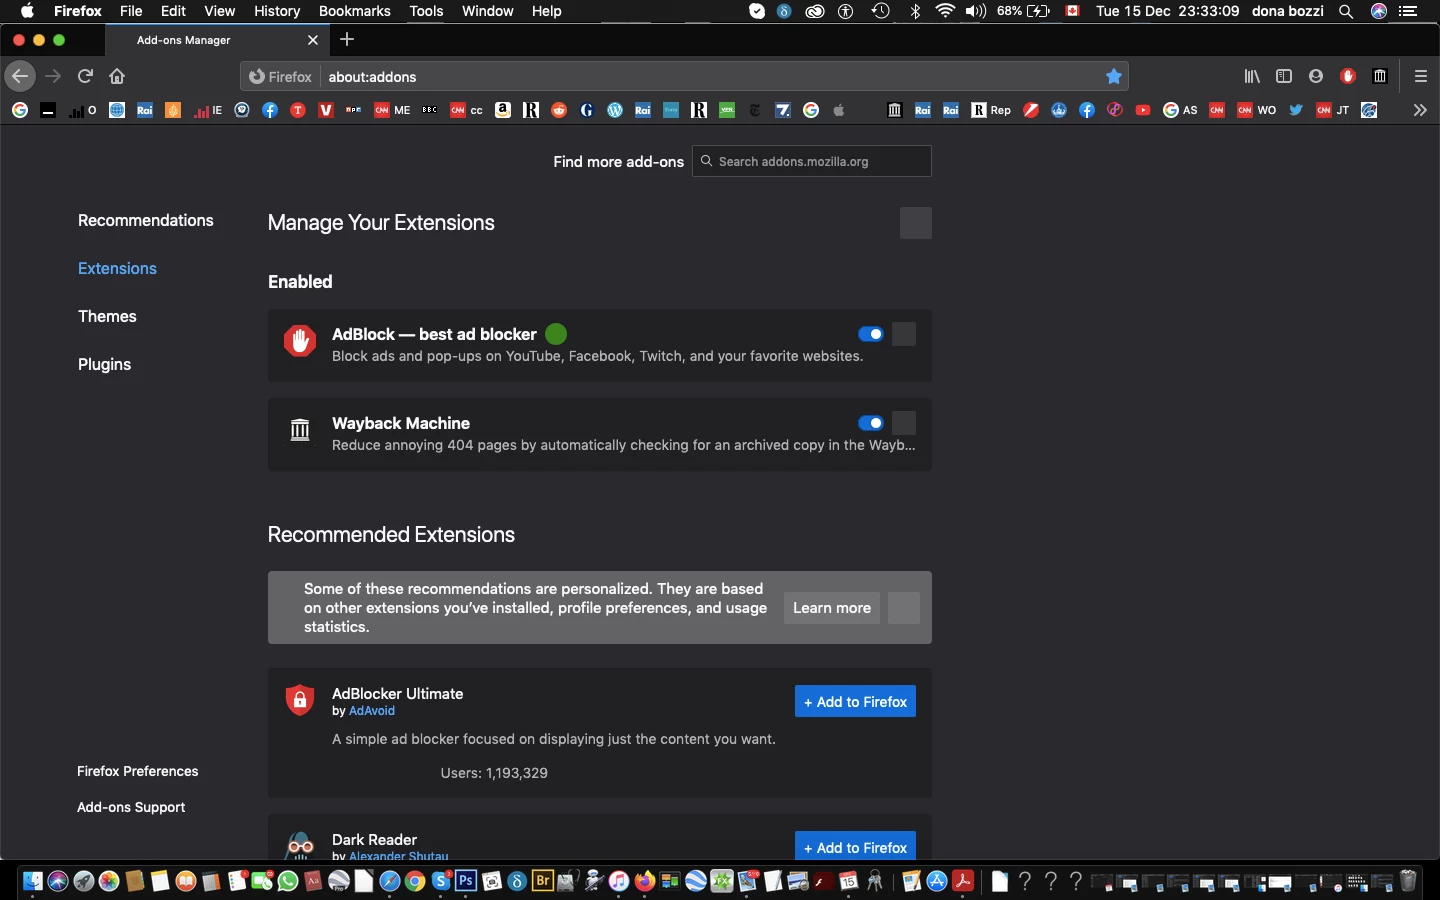The width and height of the screenshot is (1440, 900).
Task: Open the YouTube bookmark
Action: 1143,110
